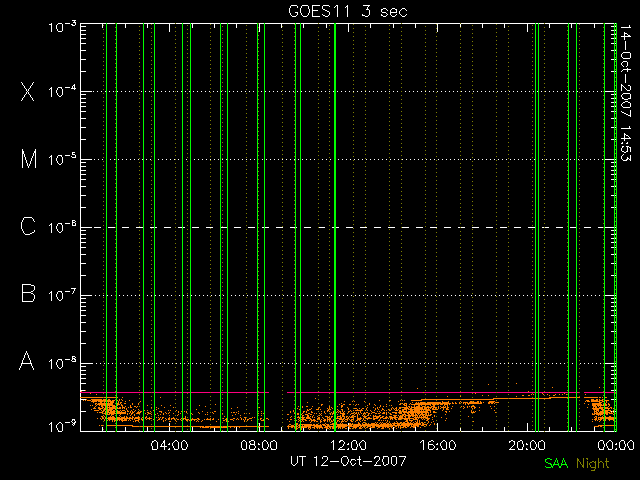Click the plot title GOES11 3 sec

(x=348, y=11)
